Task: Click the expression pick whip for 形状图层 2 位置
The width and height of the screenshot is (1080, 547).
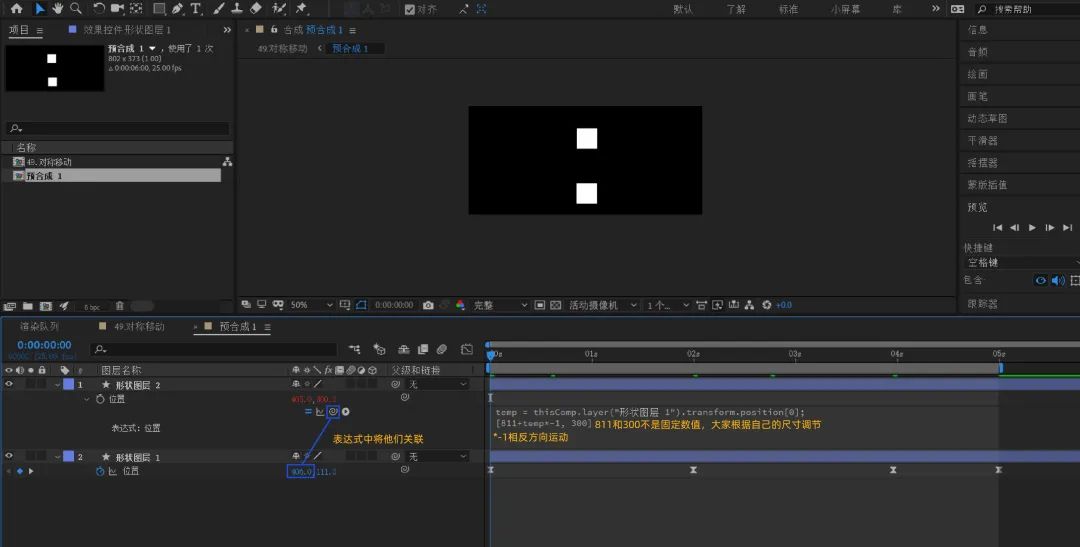Action: [x=333, y=412]
